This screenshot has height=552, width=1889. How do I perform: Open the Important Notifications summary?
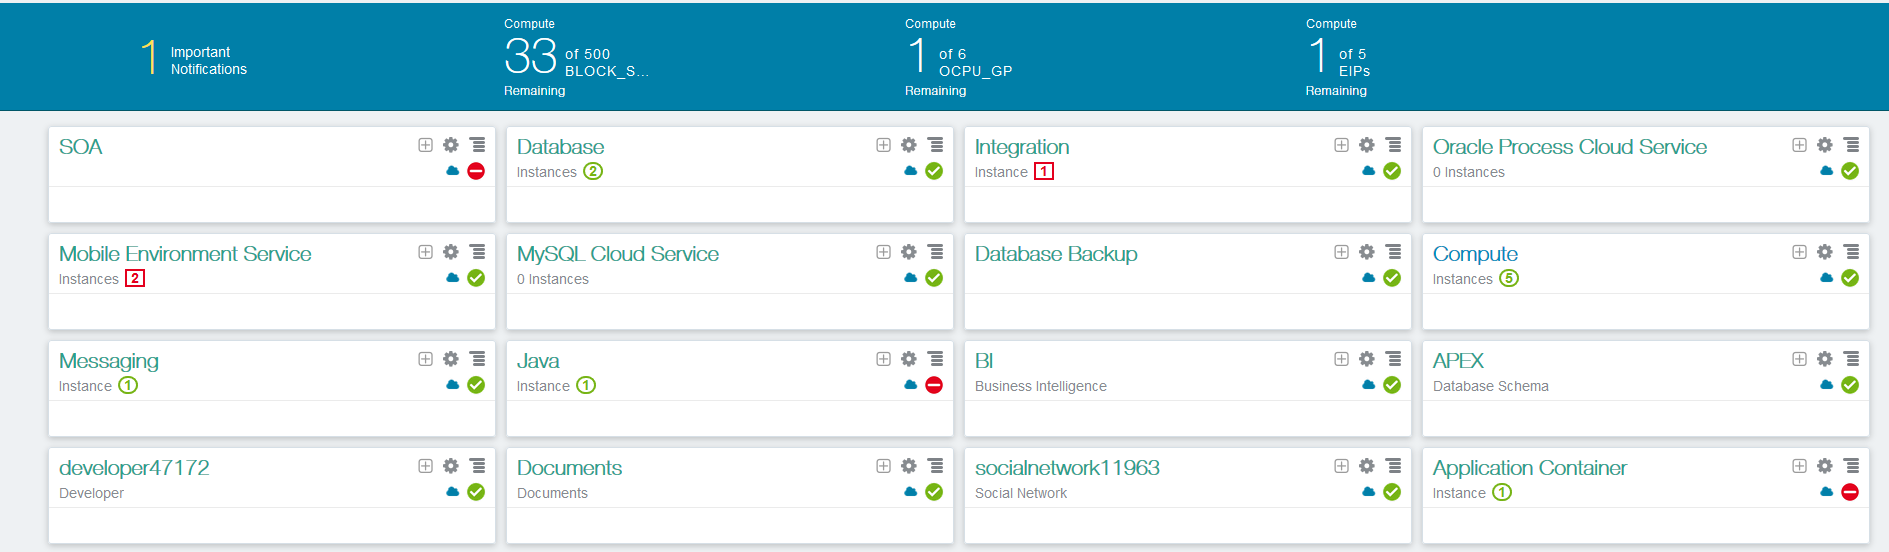point(194,58)
